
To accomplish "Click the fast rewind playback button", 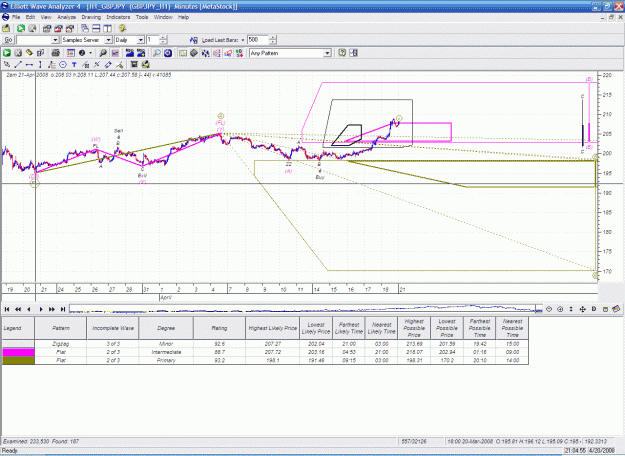I will (18, 309).
